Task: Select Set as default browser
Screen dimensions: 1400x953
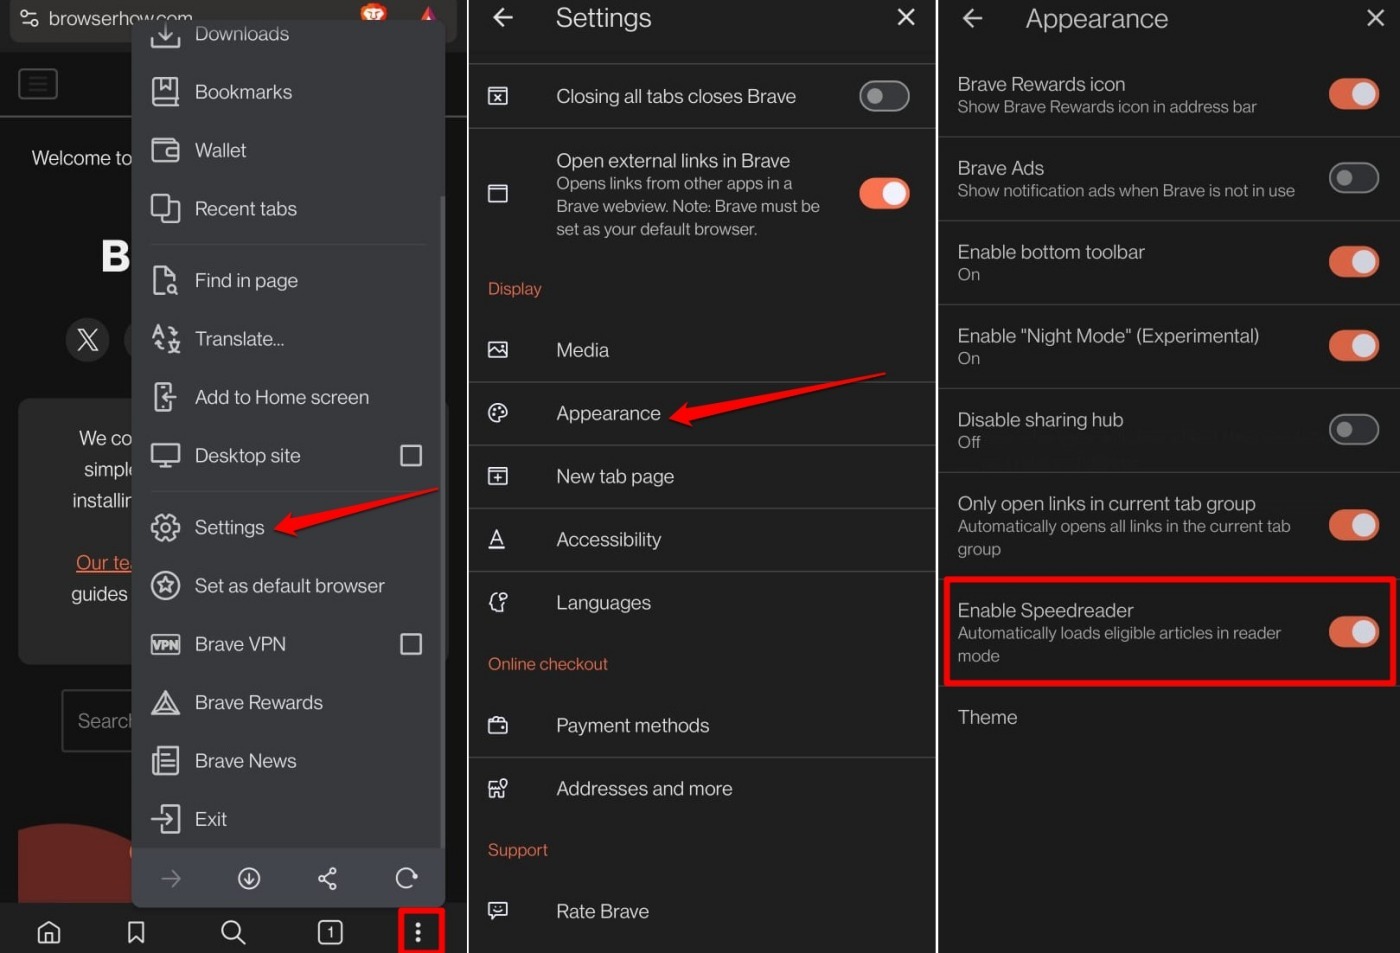Action: [288, 585]
